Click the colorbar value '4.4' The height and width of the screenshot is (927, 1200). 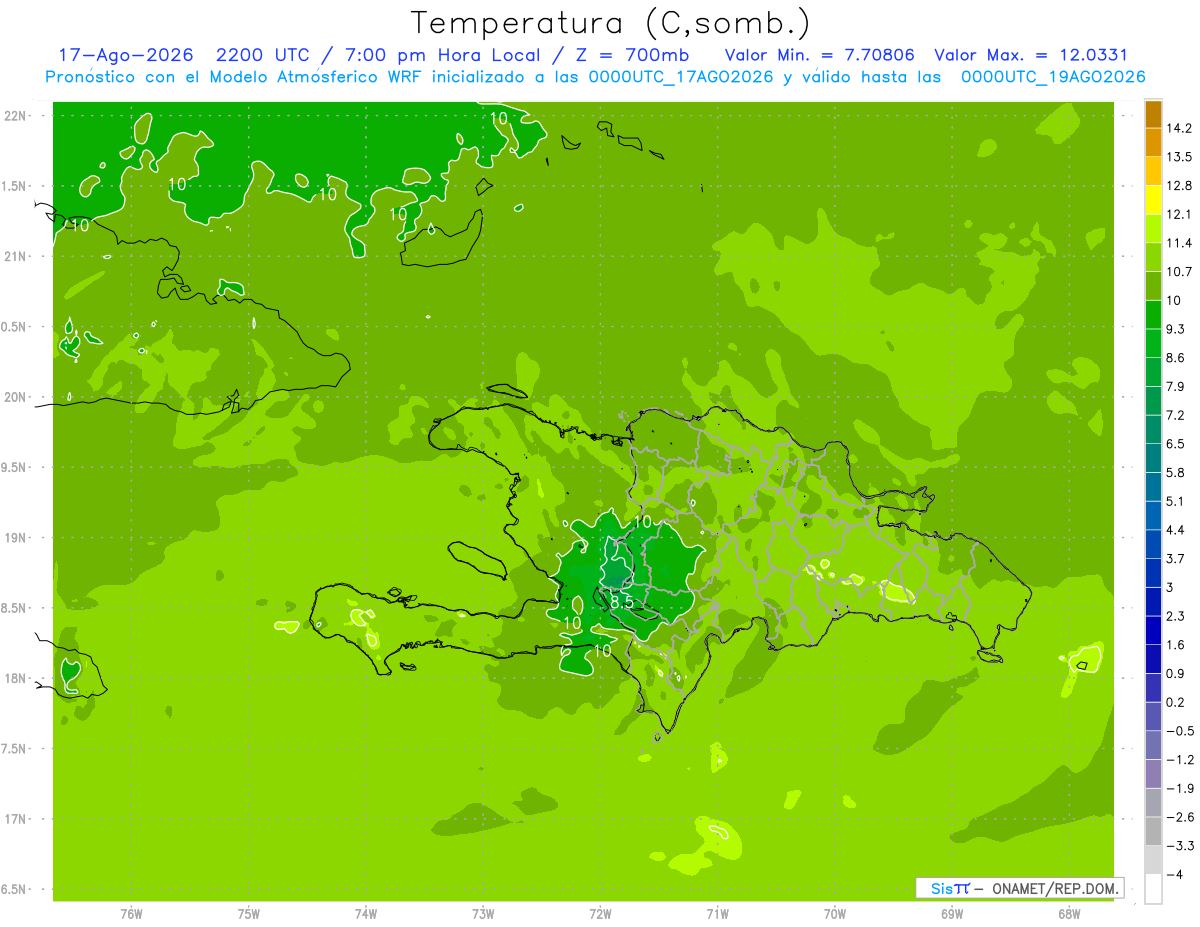coord(1176,530)
